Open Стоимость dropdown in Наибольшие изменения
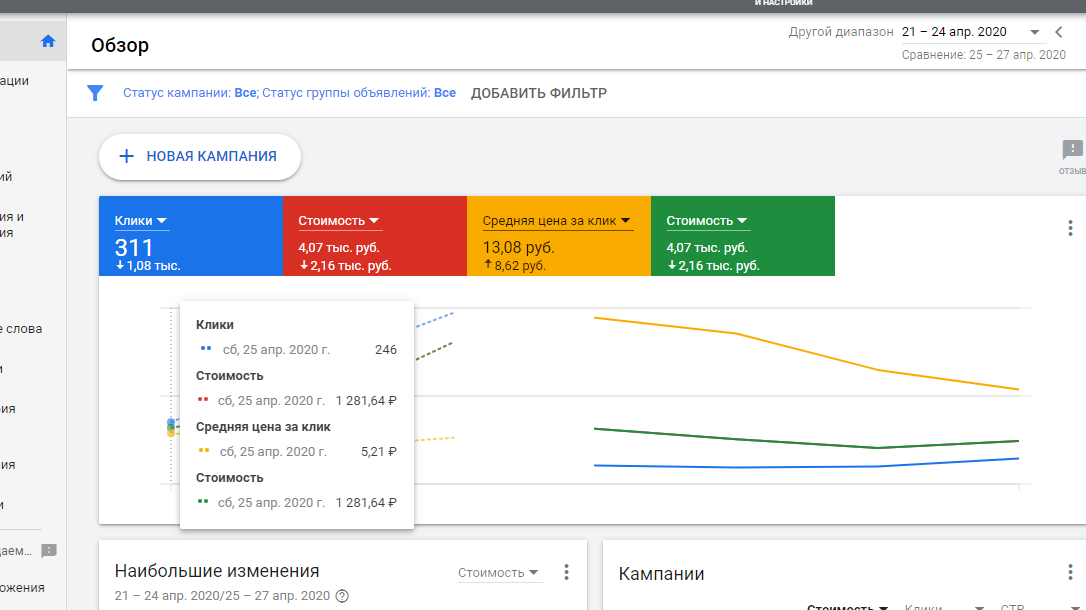This screenshot has width=1086, height=610. (498, 573)
